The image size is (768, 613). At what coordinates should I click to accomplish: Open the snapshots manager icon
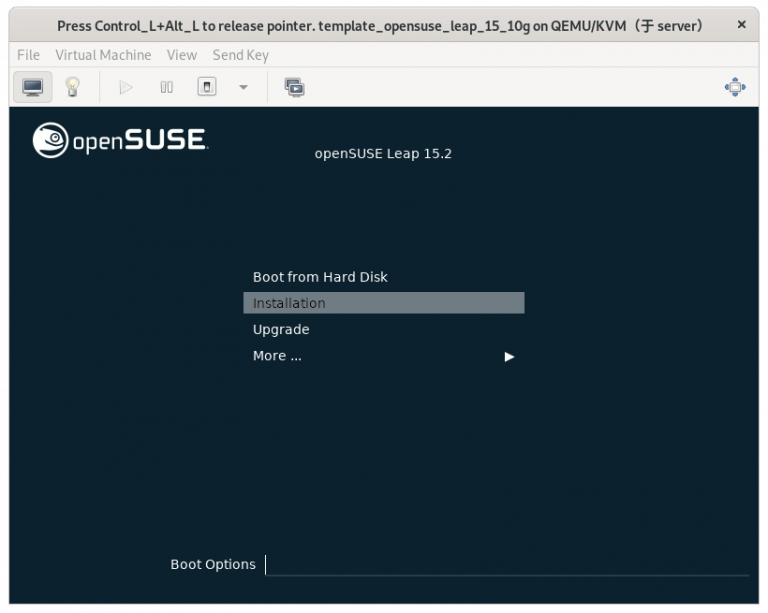tap(294, 88)
